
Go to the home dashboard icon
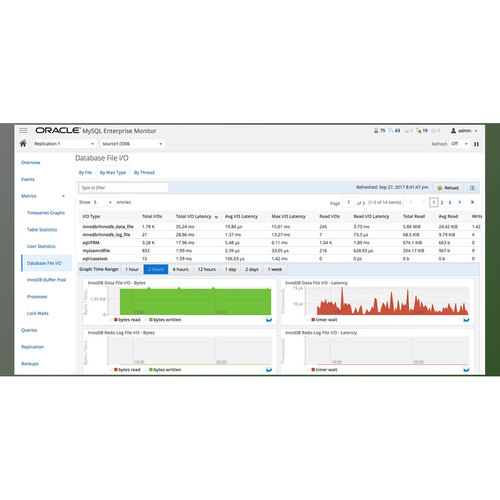coord(23,143)
